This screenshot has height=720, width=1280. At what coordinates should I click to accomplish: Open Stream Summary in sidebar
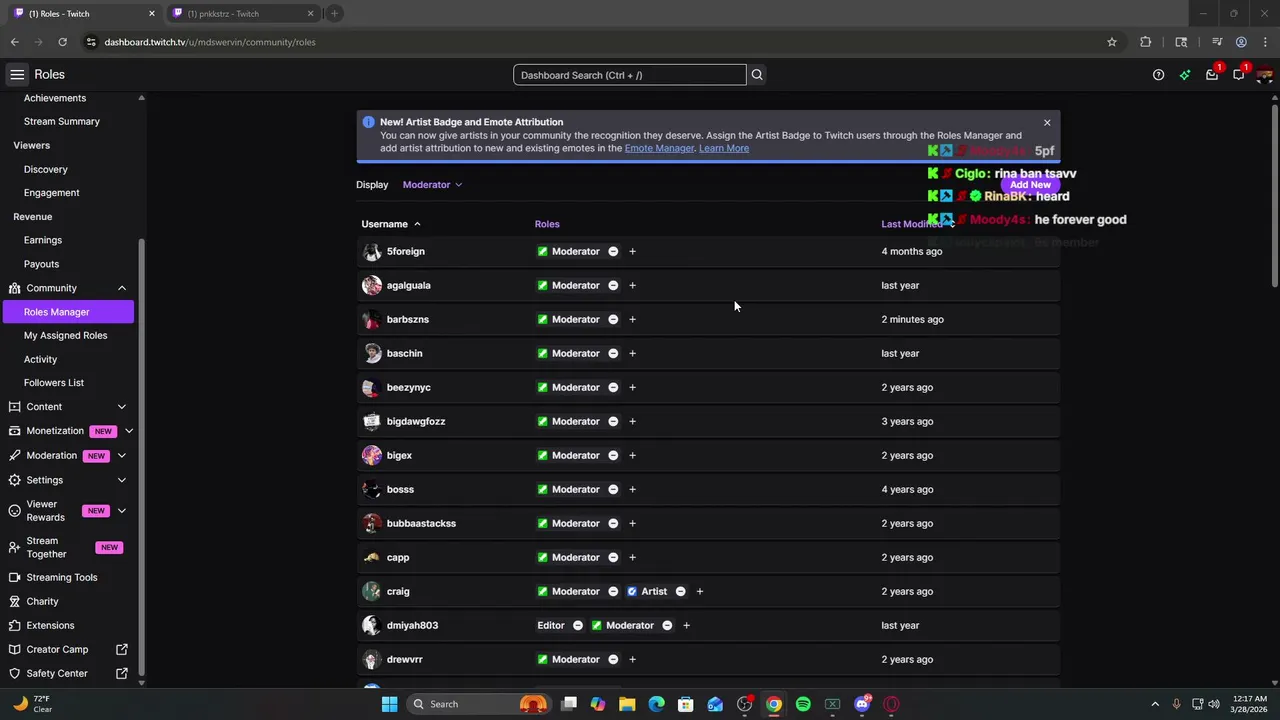pos(62,122)
